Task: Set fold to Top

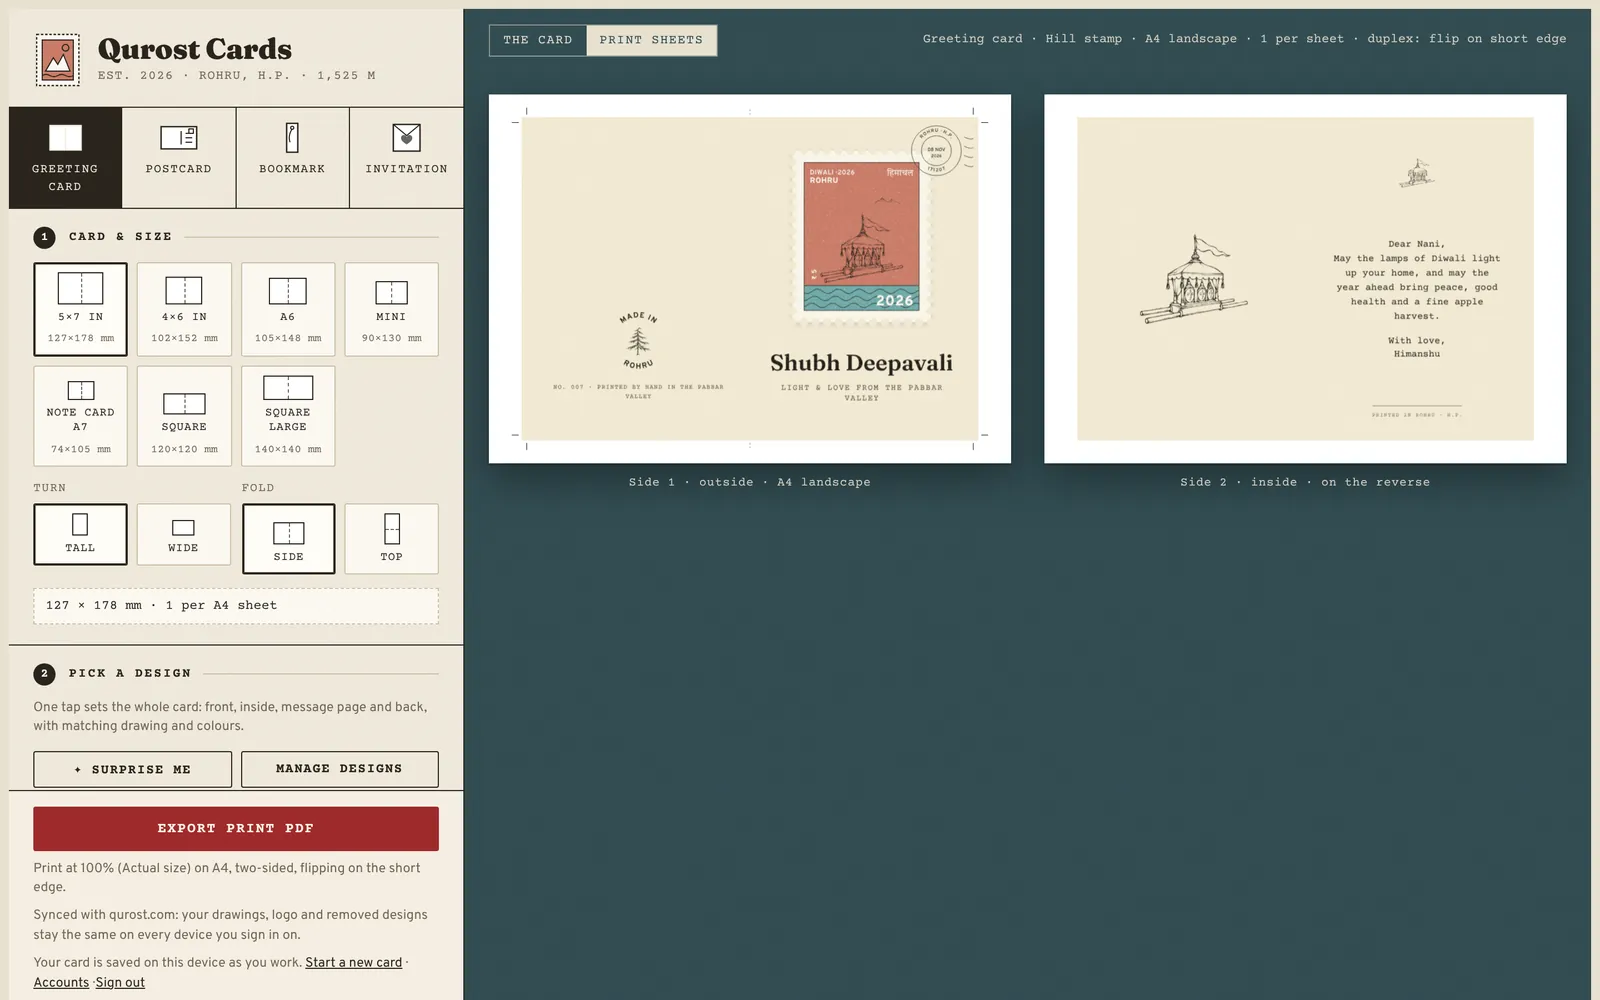Action: [391, 539]
